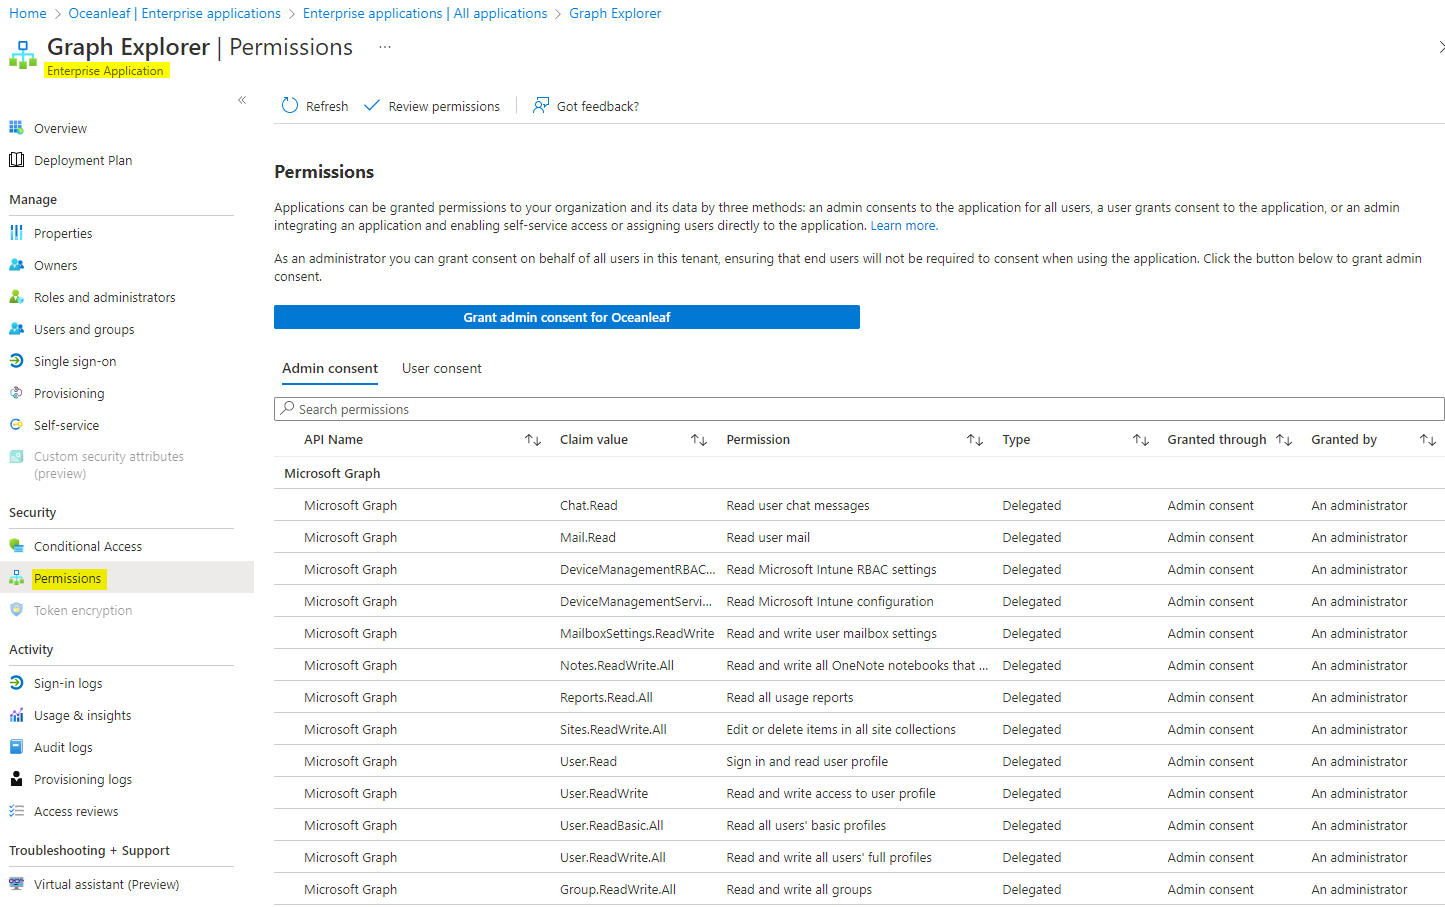
Task: Open Enterprise applications | All applications breadcrumb
Action: [425, 13]
